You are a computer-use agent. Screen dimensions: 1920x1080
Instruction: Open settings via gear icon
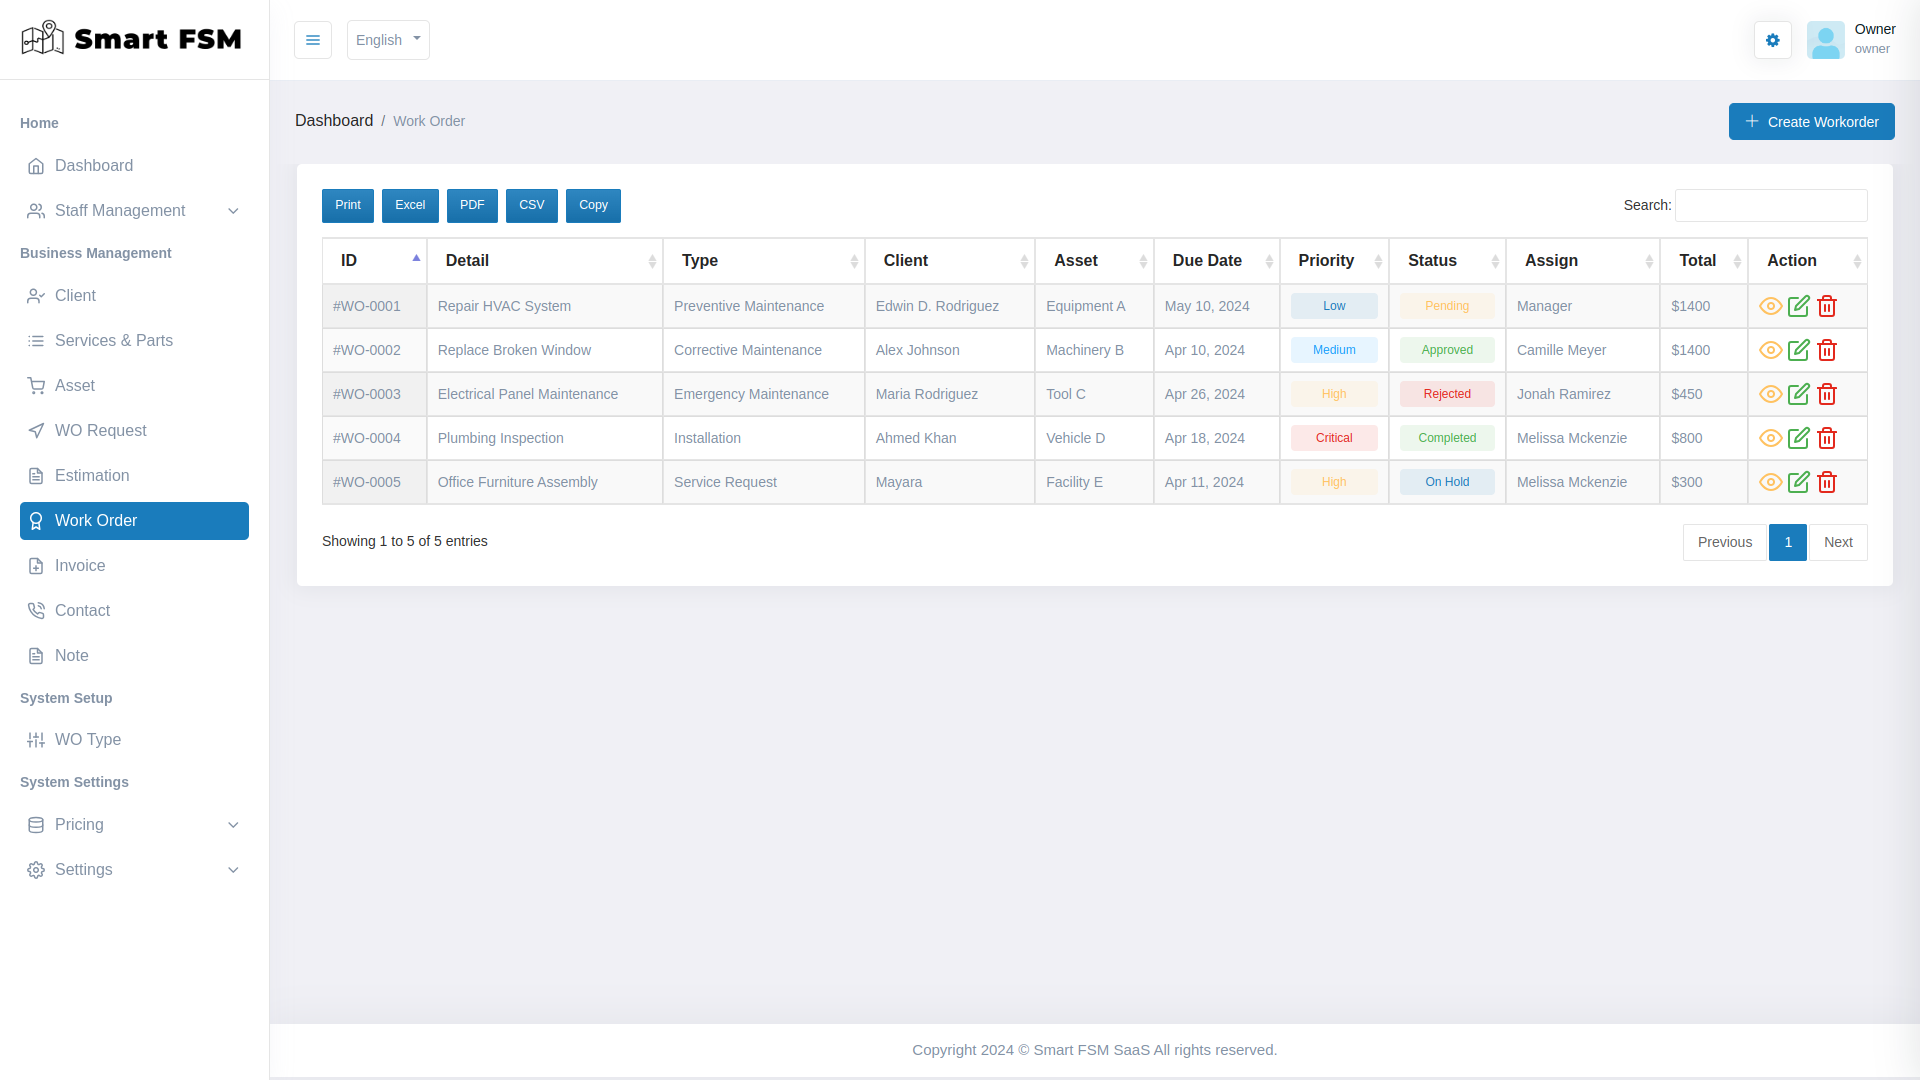click(1772, 40)
